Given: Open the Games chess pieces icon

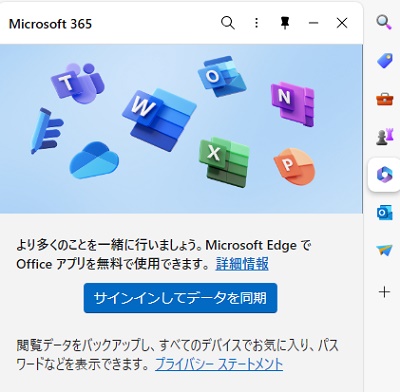Looking at the screenshot, I should click(384, 137).
